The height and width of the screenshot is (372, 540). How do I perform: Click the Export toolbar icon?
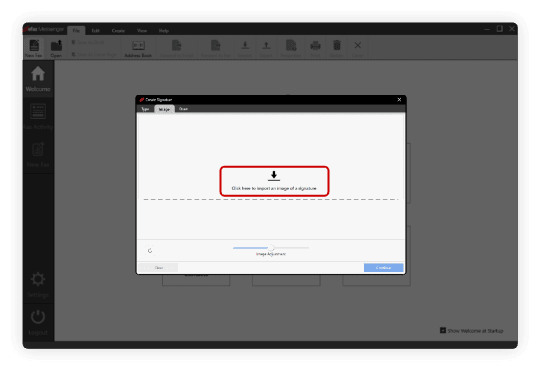(x=266, y=45)
